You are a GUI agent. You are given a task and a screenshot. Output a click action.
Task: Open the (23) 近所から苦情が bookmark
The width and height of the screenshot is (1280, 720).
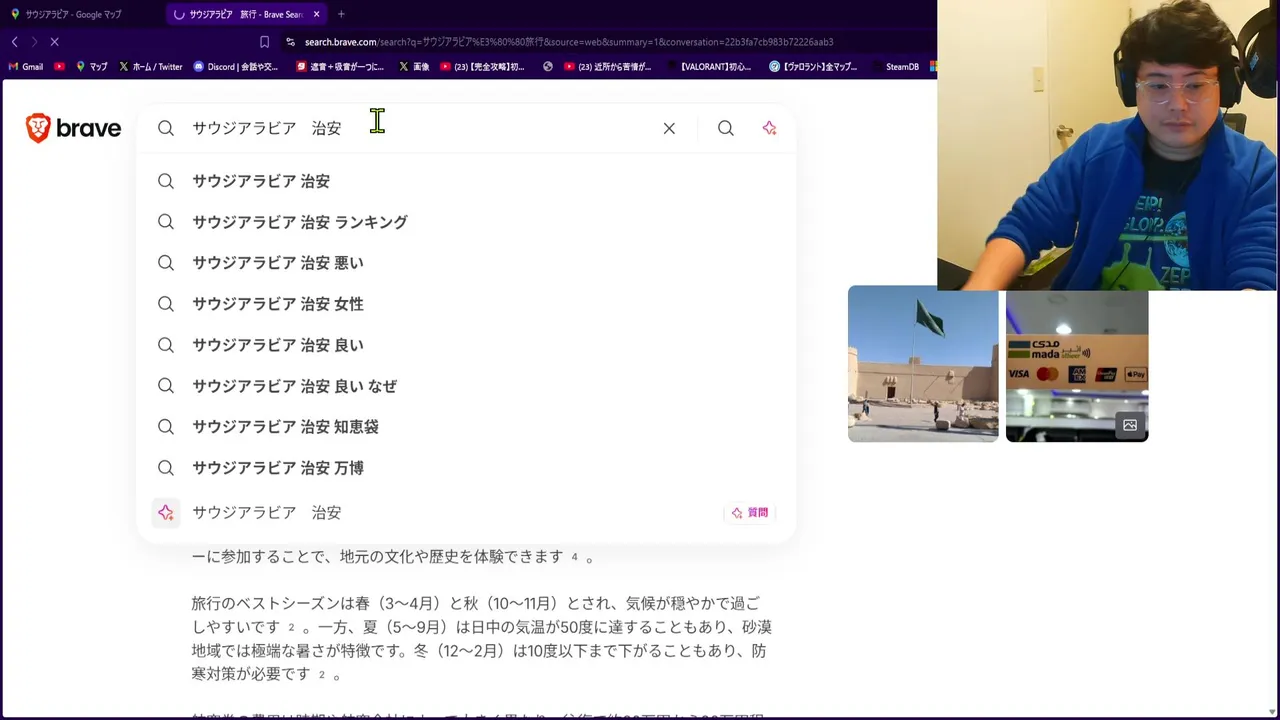[x=608, y=67]
